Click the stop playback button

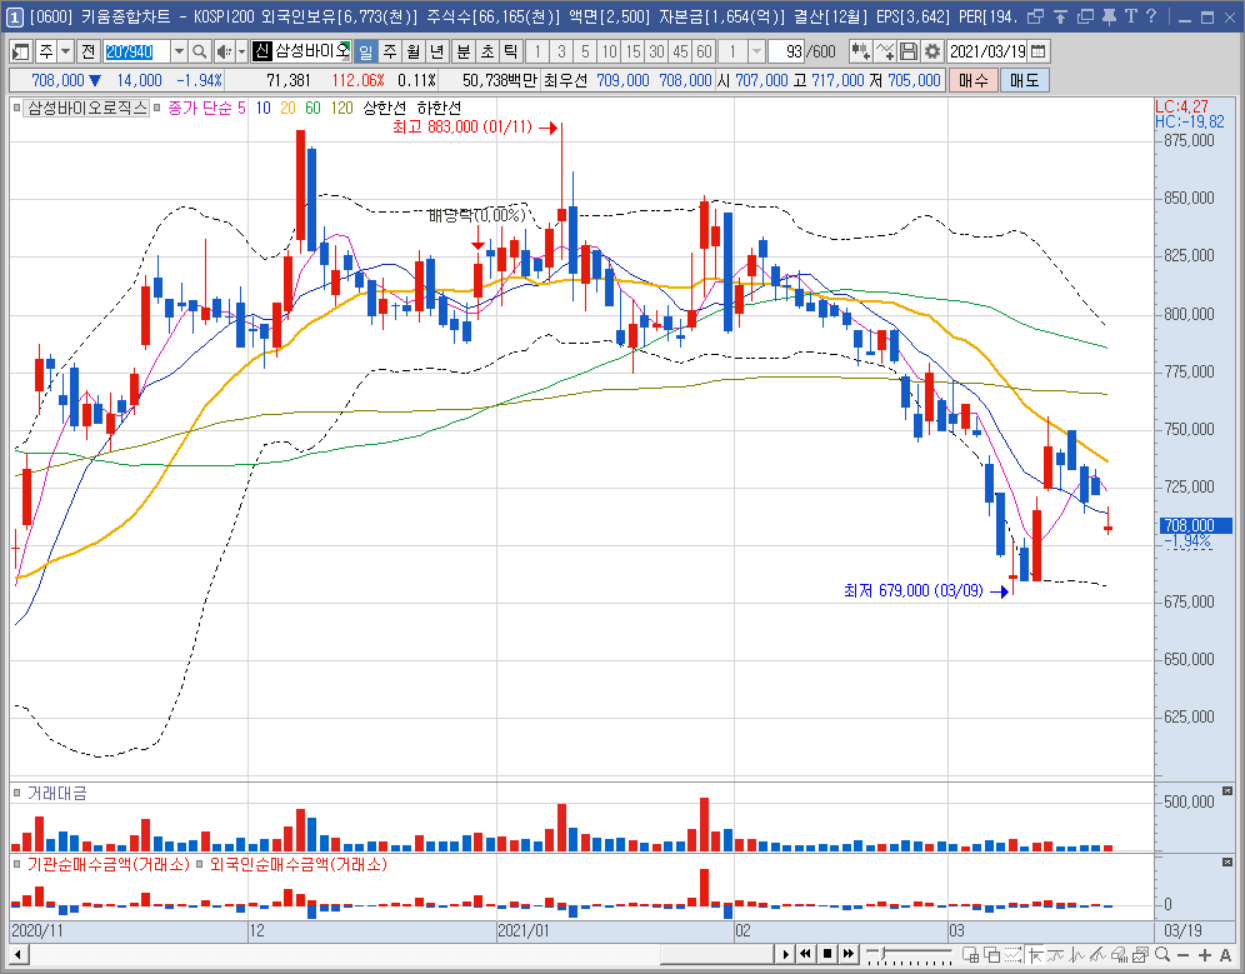(x=827, y=954)
